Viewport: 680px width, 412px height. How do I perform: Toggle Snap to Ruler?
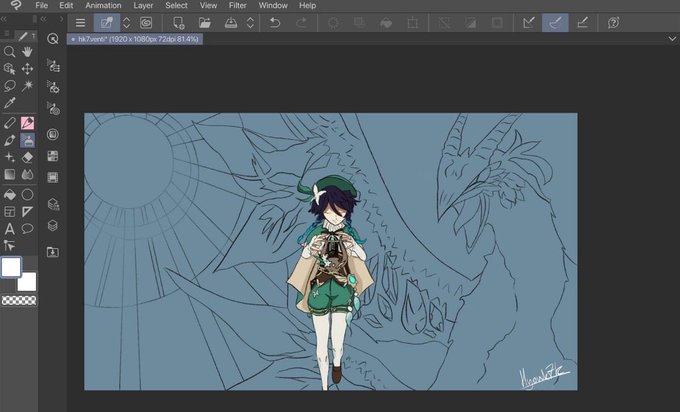click(x=529, y=23)
